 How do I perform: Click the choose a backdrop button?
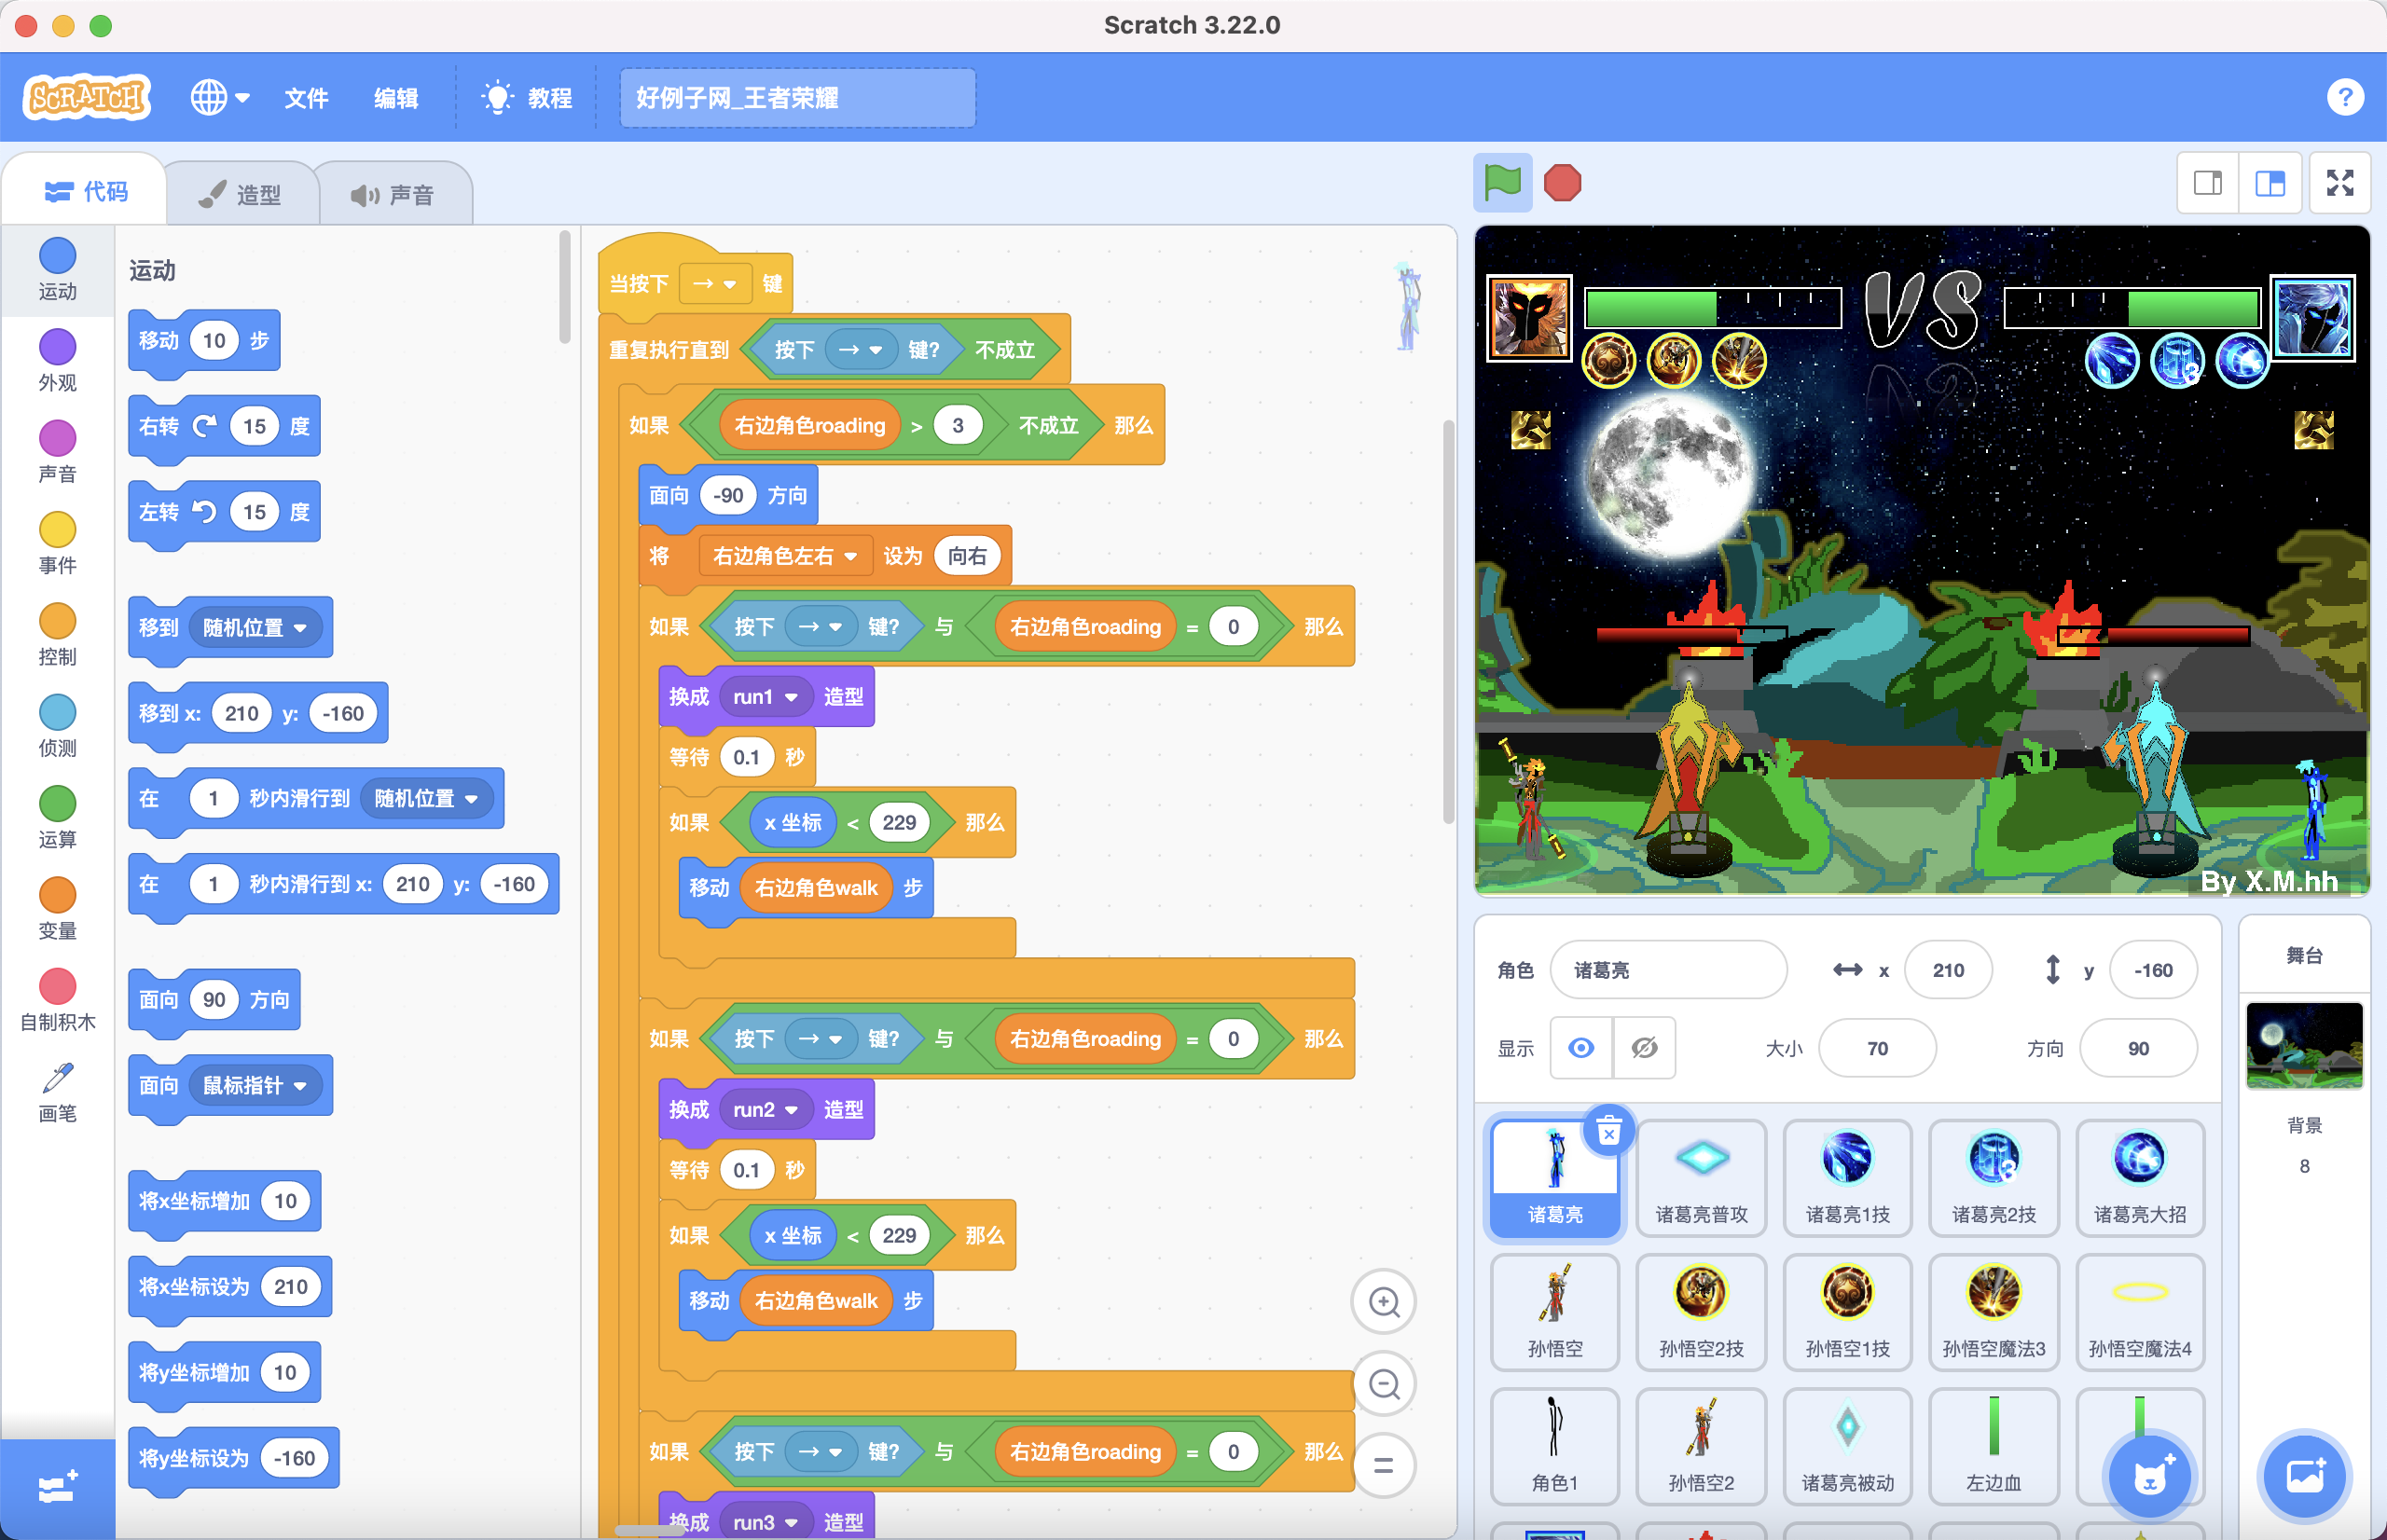coord(2304,1477)
